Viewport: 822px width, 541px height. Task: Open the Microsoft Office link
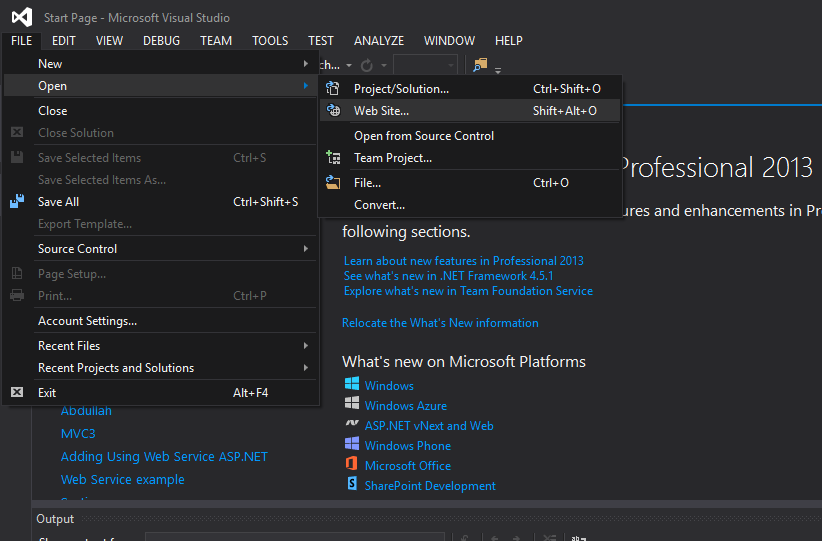pos(407,466)
